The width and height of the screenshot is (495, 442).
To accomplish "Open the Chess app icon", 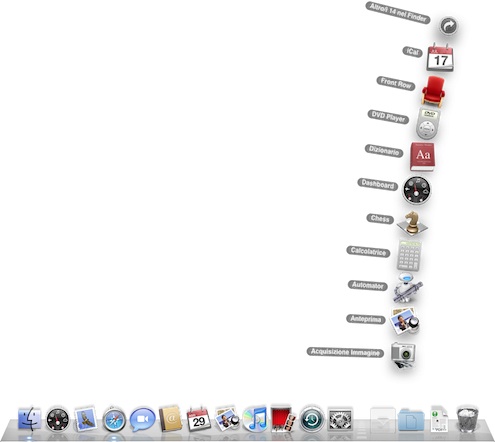I will (412, 223).
